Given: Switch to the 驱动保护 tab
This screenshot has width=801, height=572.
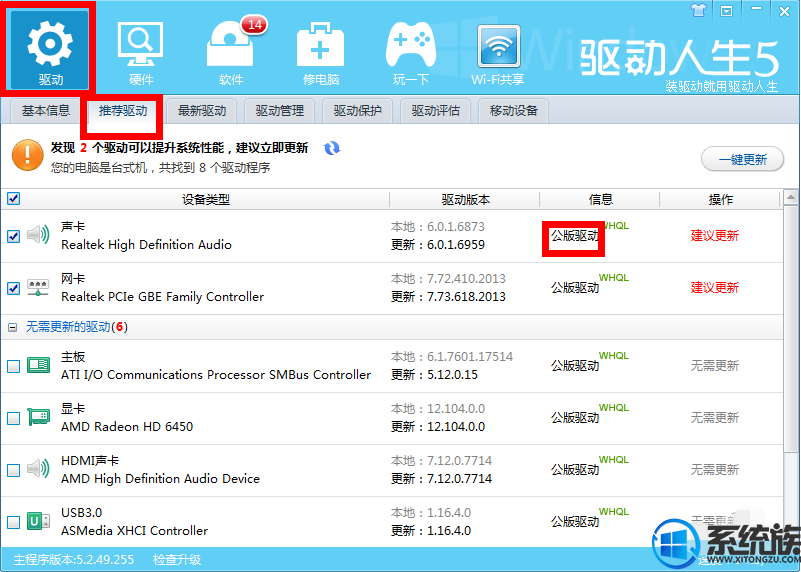Looking at the screenshot, I should pyautogui.click(x=358, y=111).
